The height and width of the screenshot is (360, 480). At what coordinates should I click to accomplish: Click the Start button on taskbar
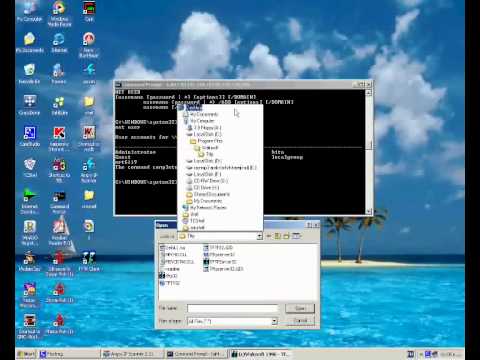tap(26, 354)
